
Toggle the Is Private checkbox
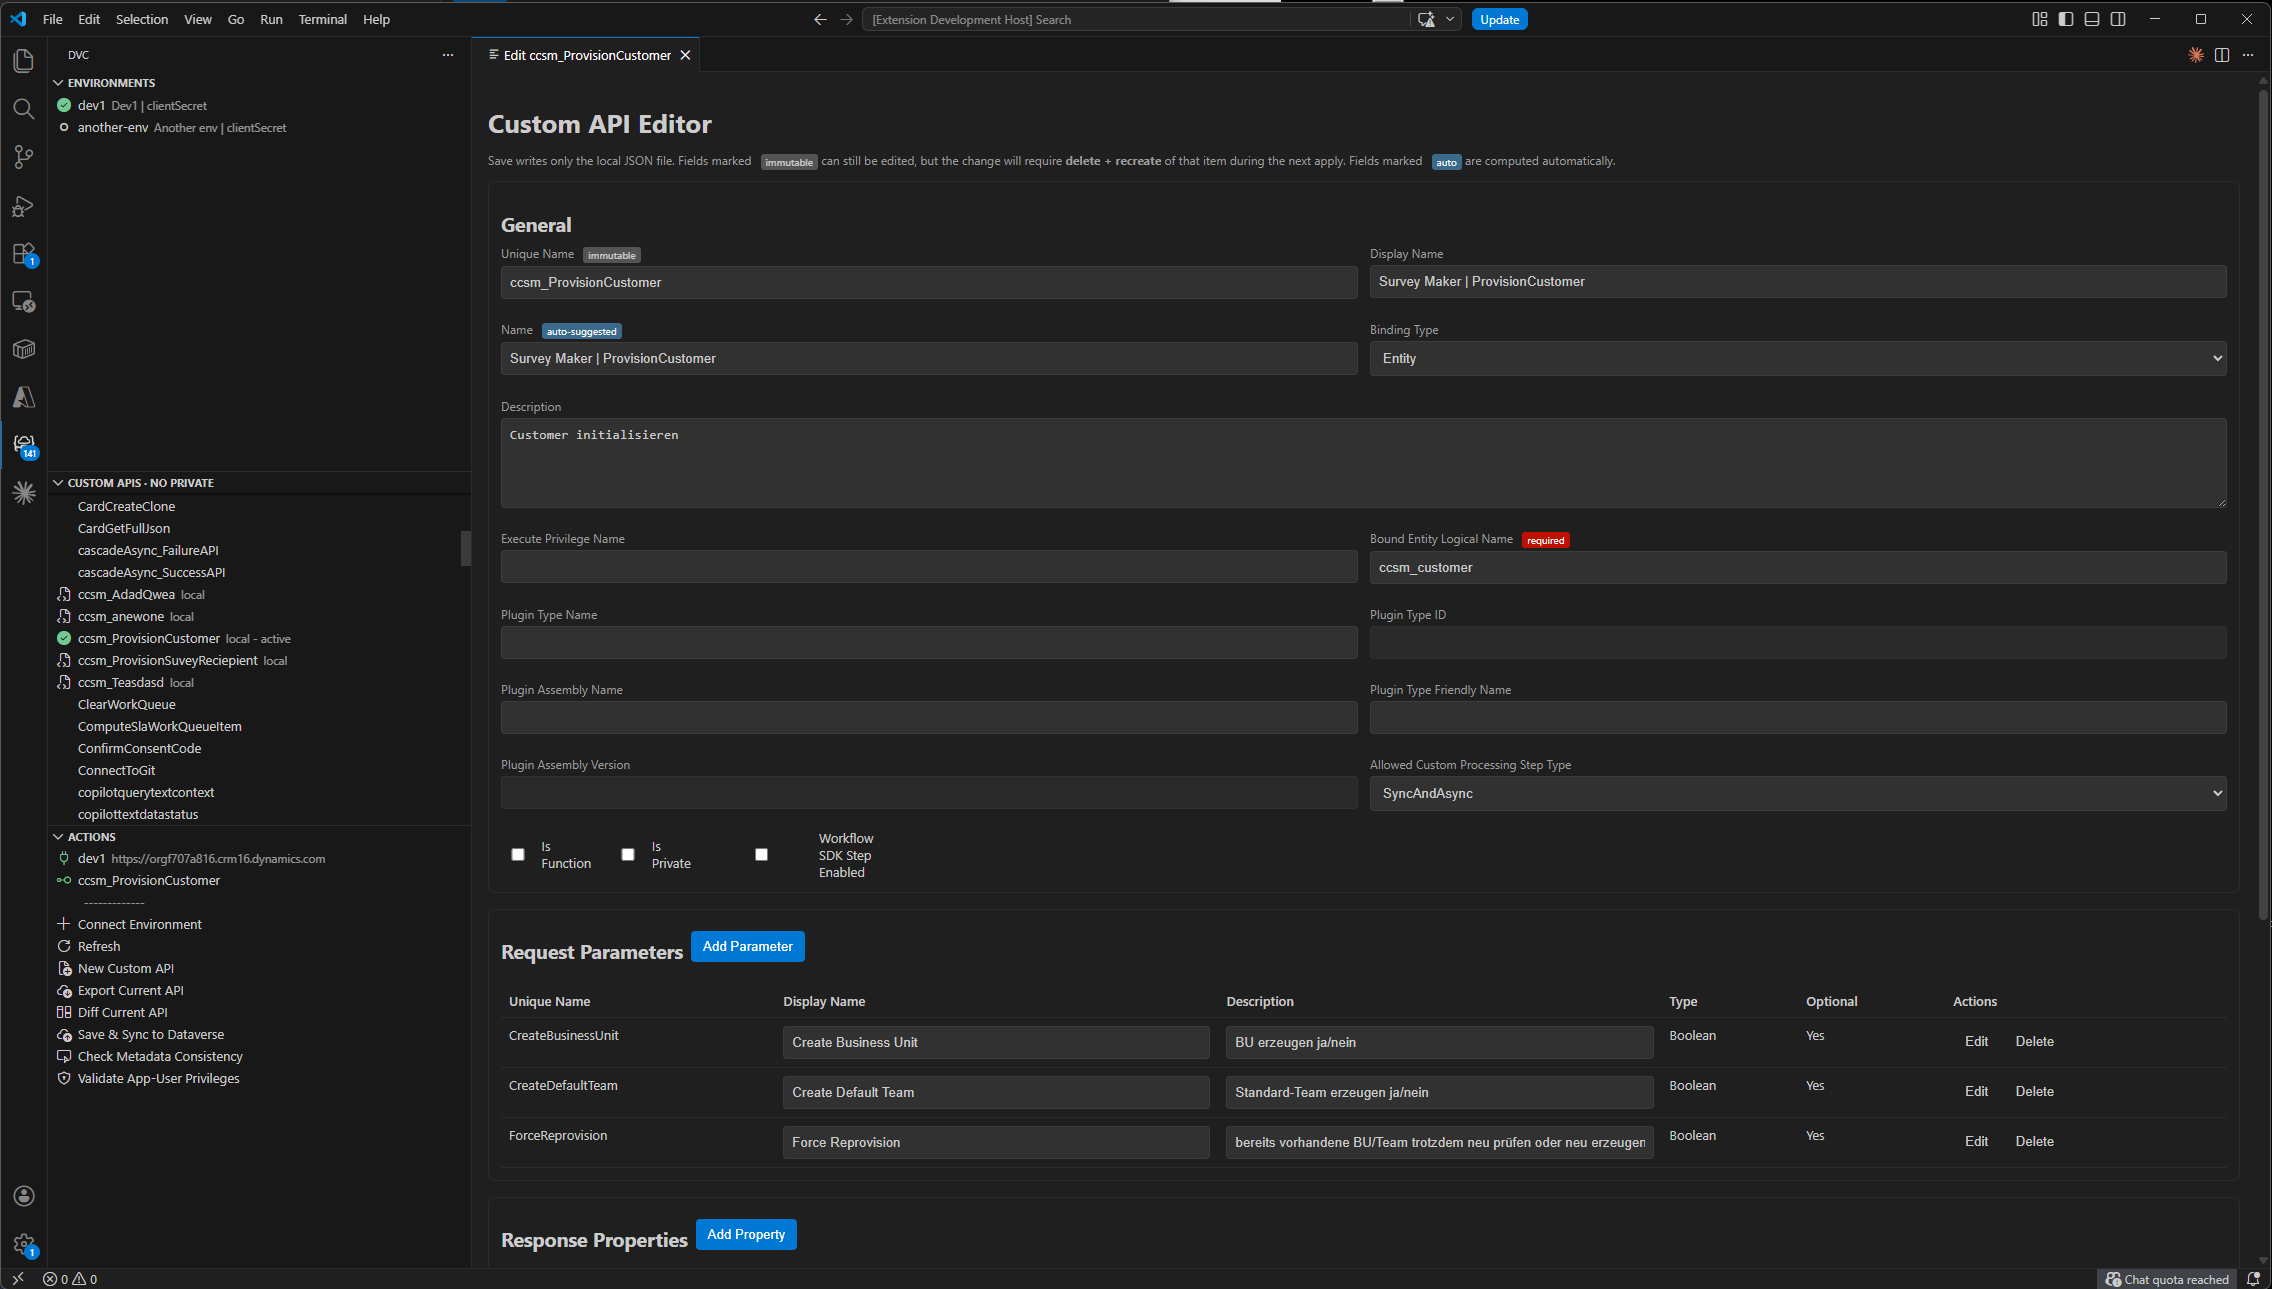[628, 854]
